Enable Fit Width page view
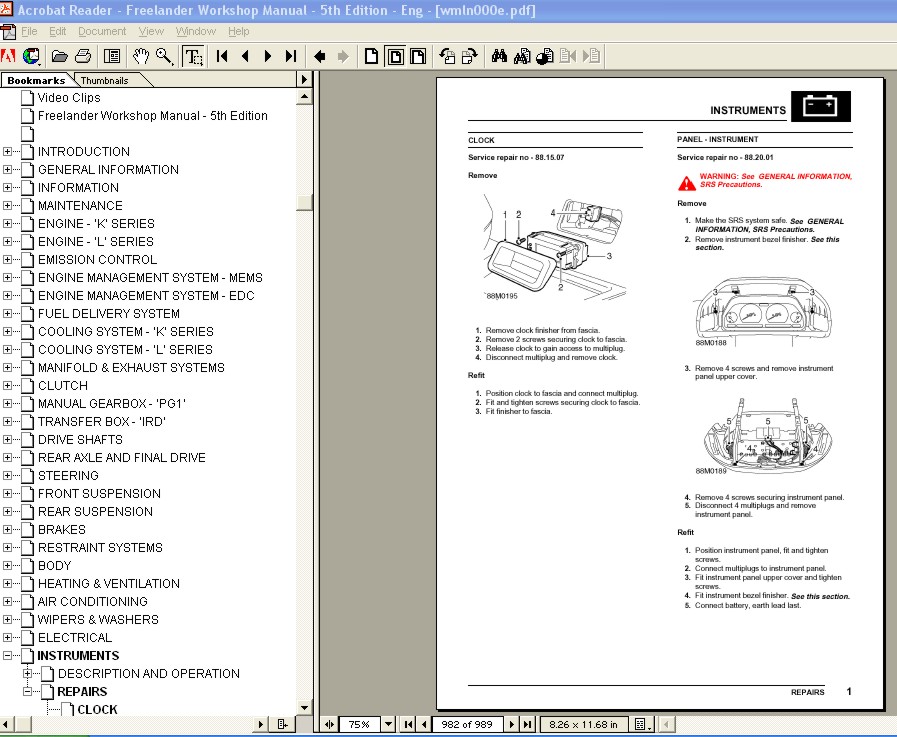 click(x=418, y=57)
